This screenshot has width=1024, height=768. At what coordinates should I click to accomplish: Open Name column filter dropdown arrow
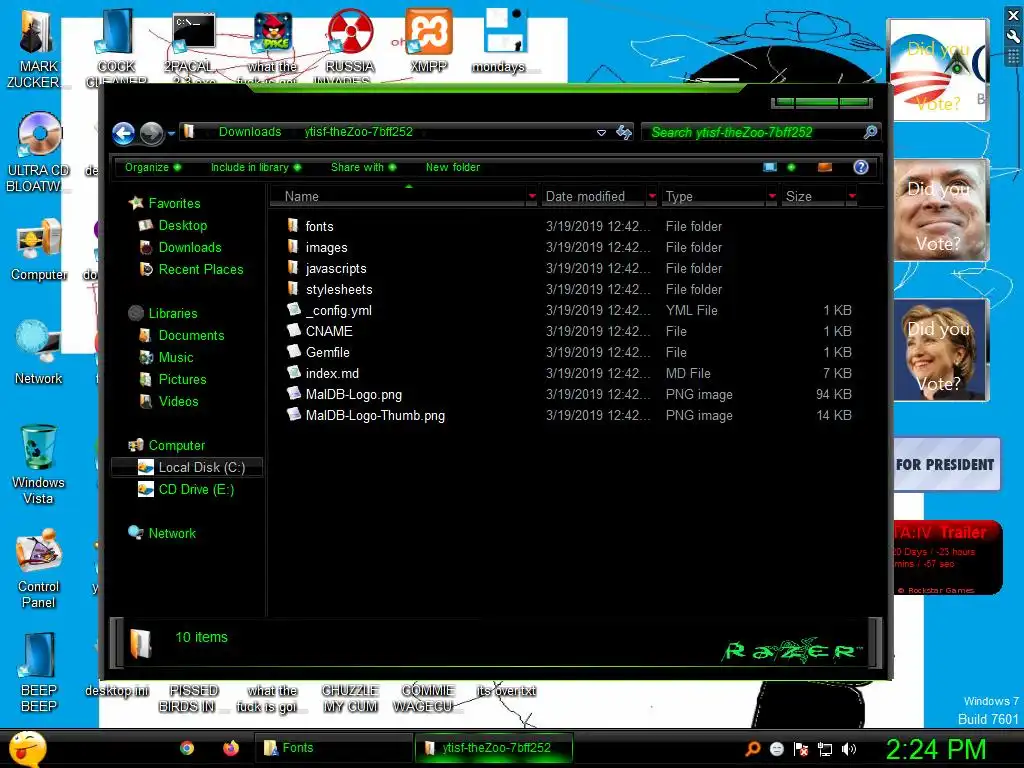pyautogui.click(x=532, y=197)
